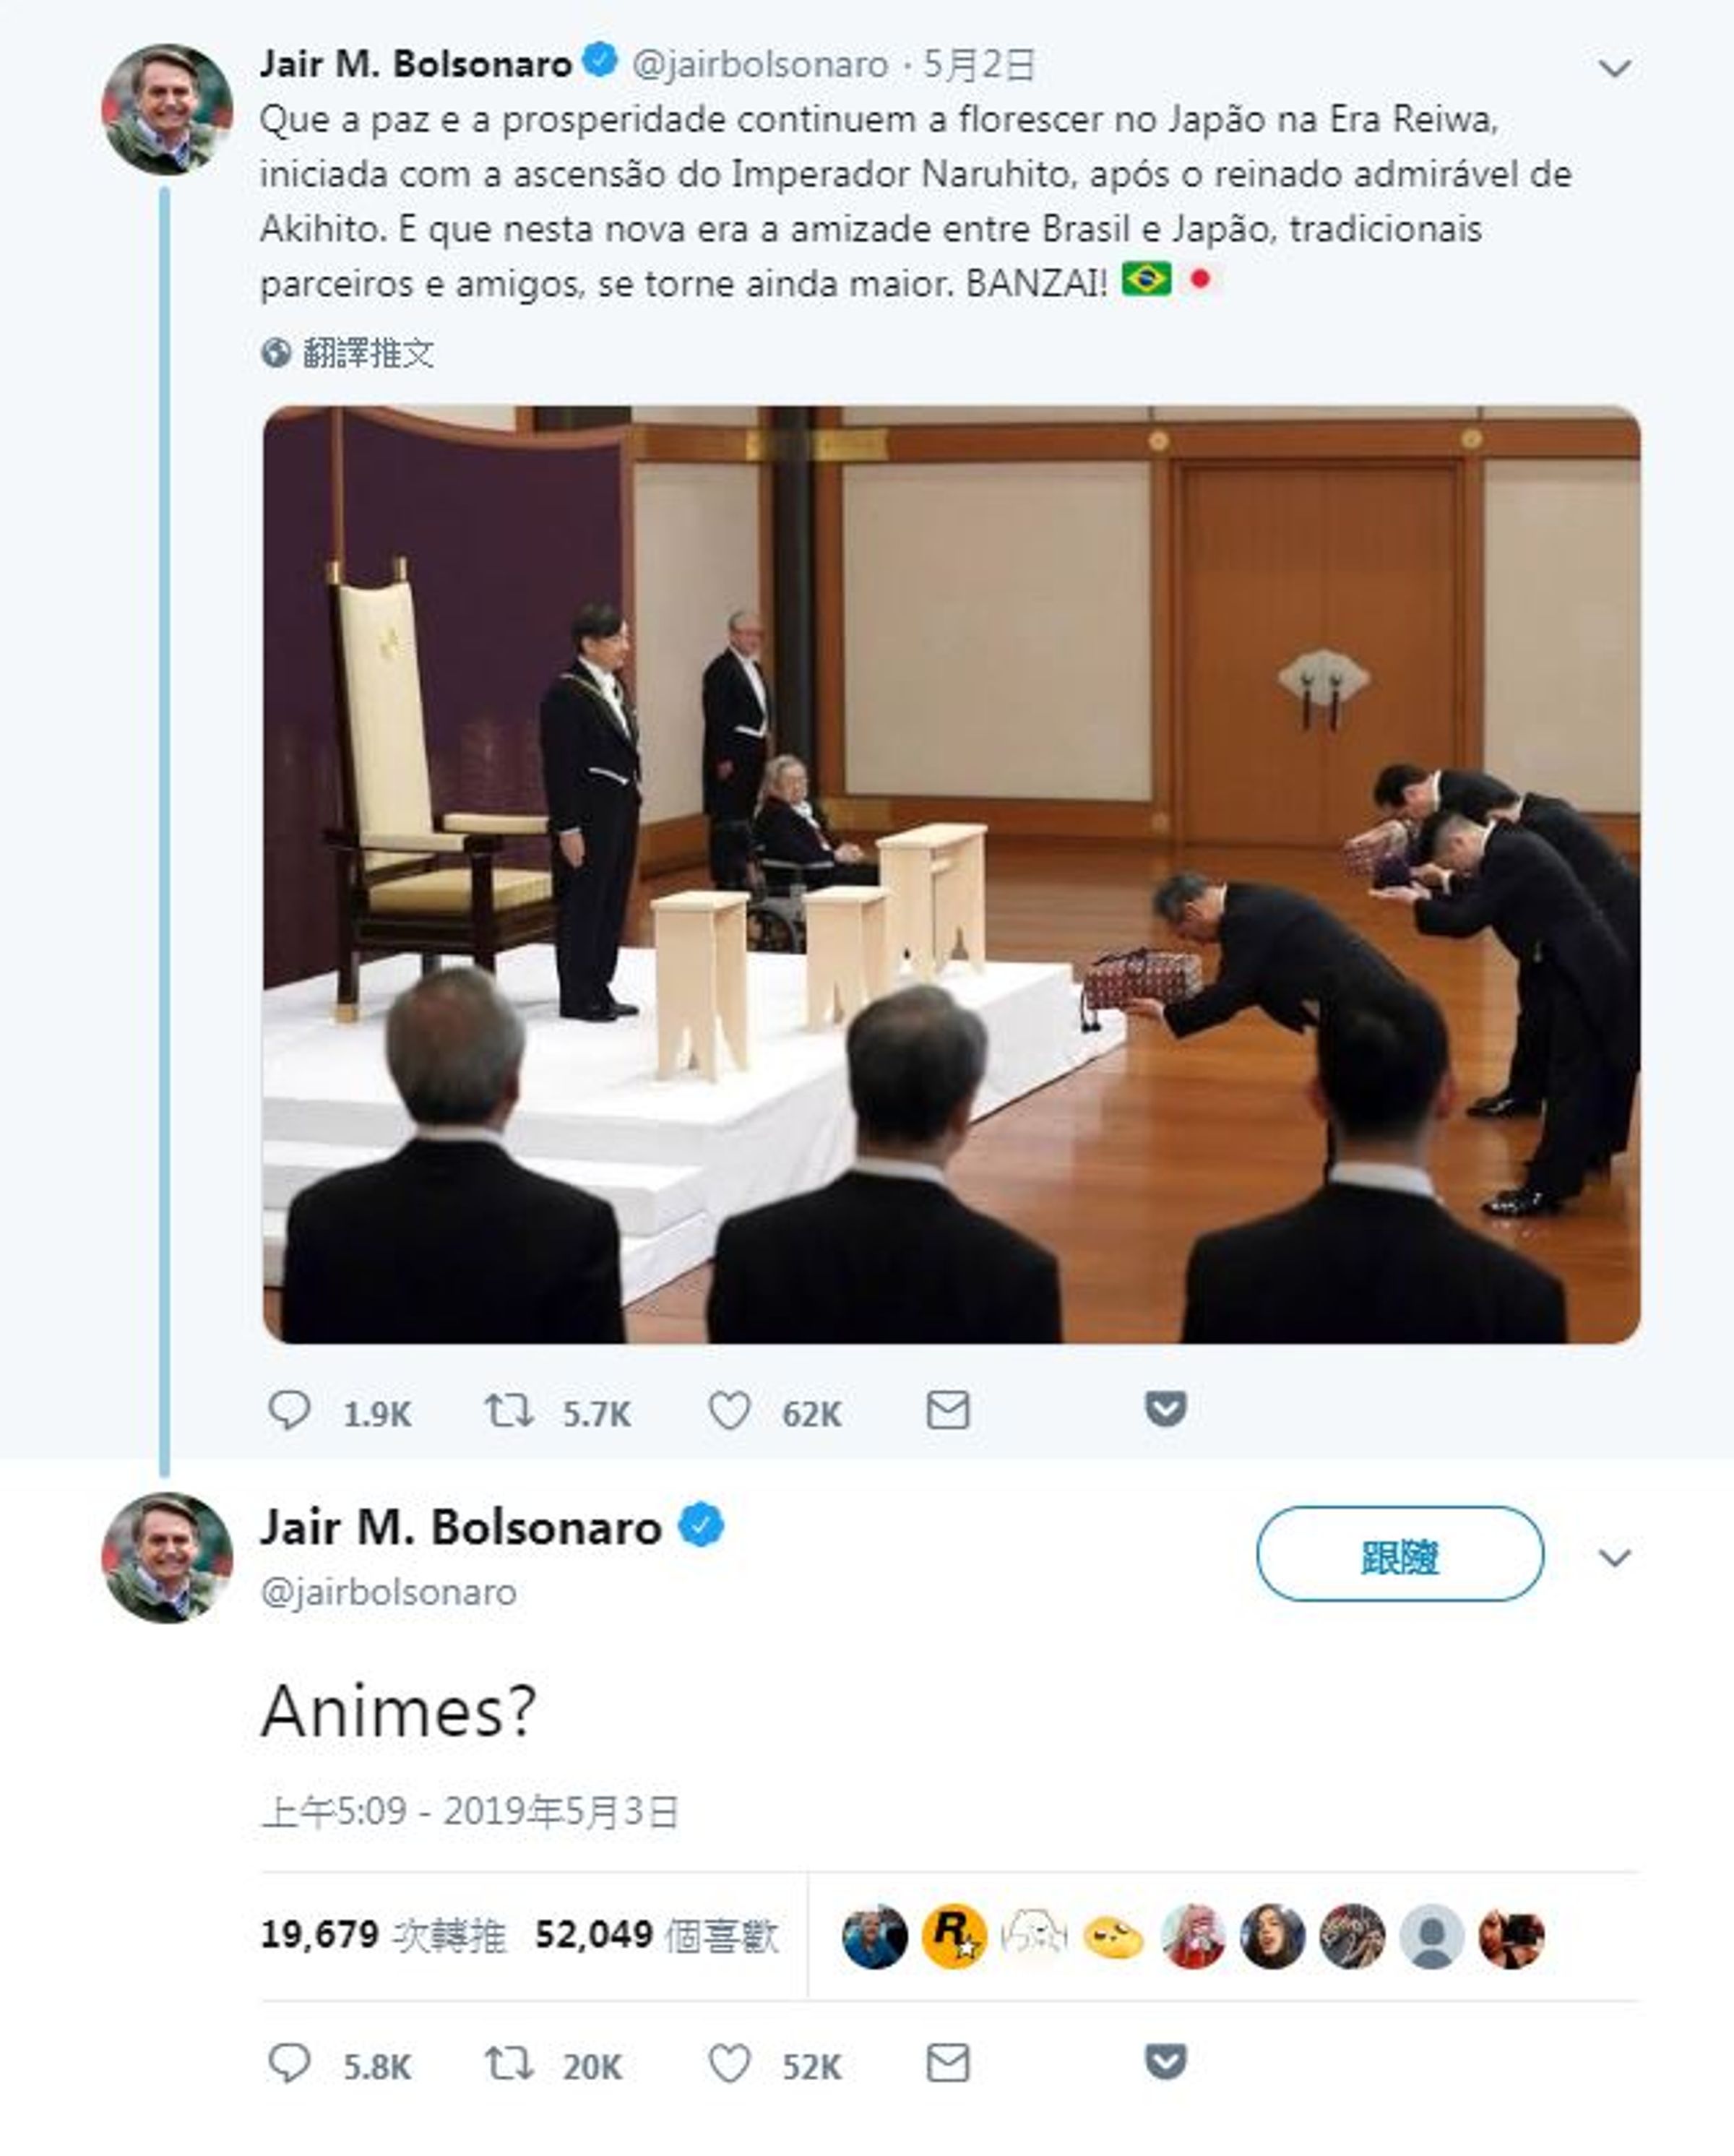Translate the tweet via 翻譯推文
This screenshot has width=1734, height=2156.
click(x=348, y=353)
